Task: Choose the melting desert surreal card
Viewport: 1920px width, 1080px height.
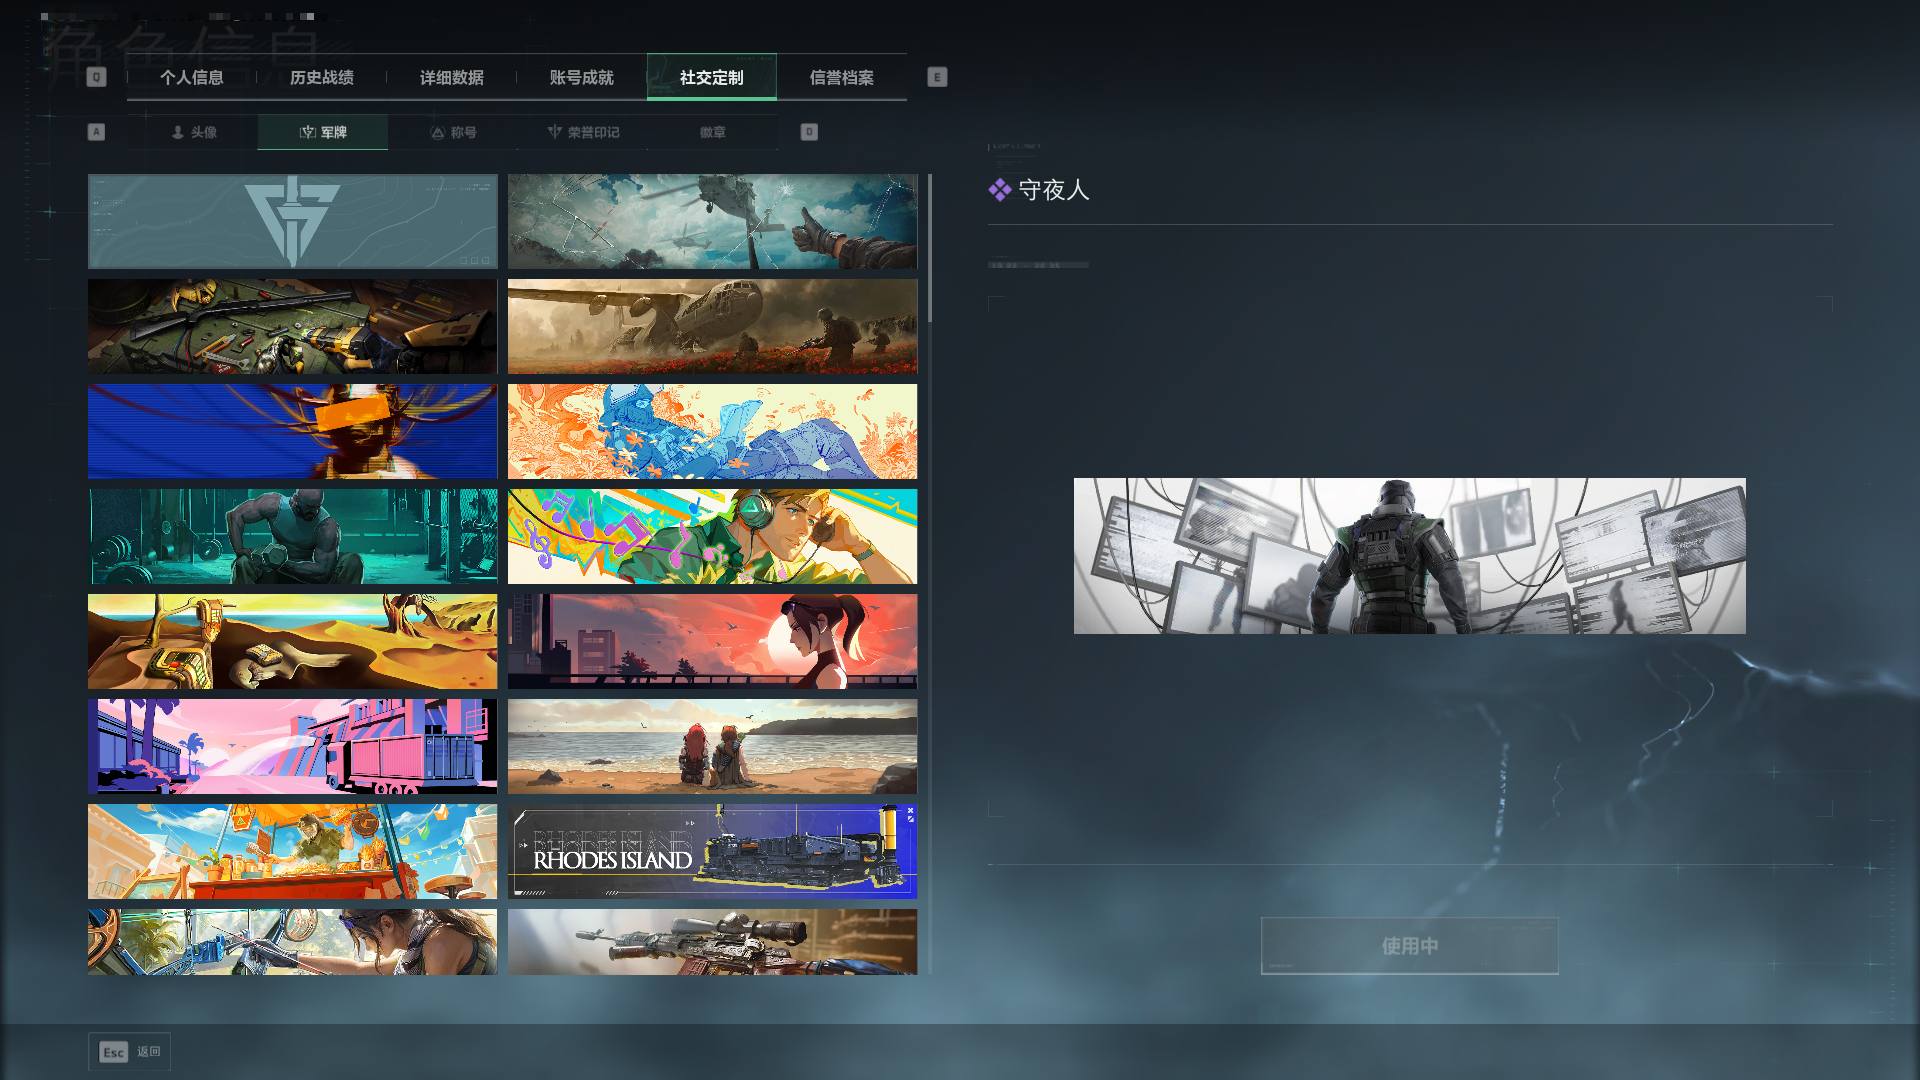Action: coord(292,641)
